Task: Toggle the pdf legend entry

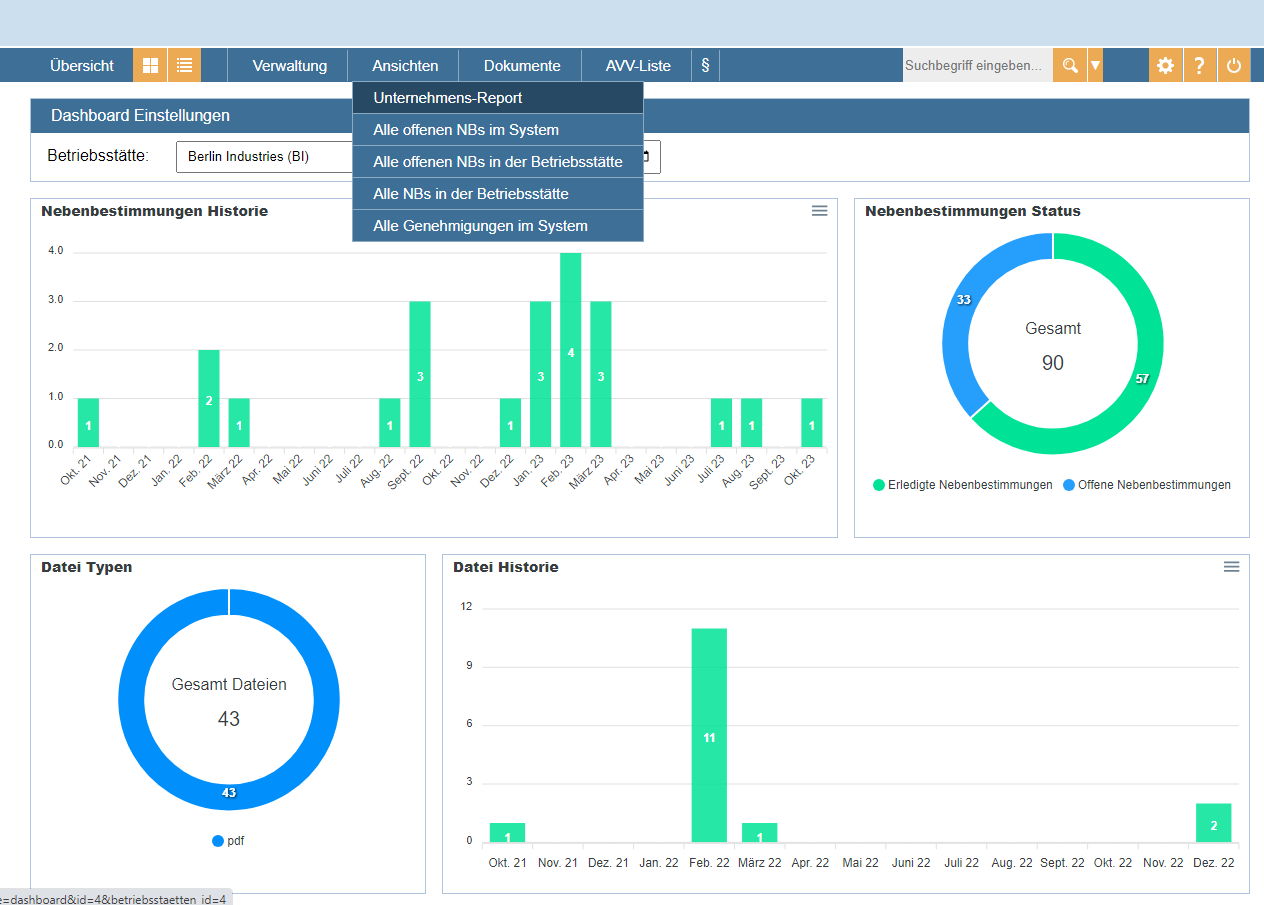Action: click(x=228, y=841)
